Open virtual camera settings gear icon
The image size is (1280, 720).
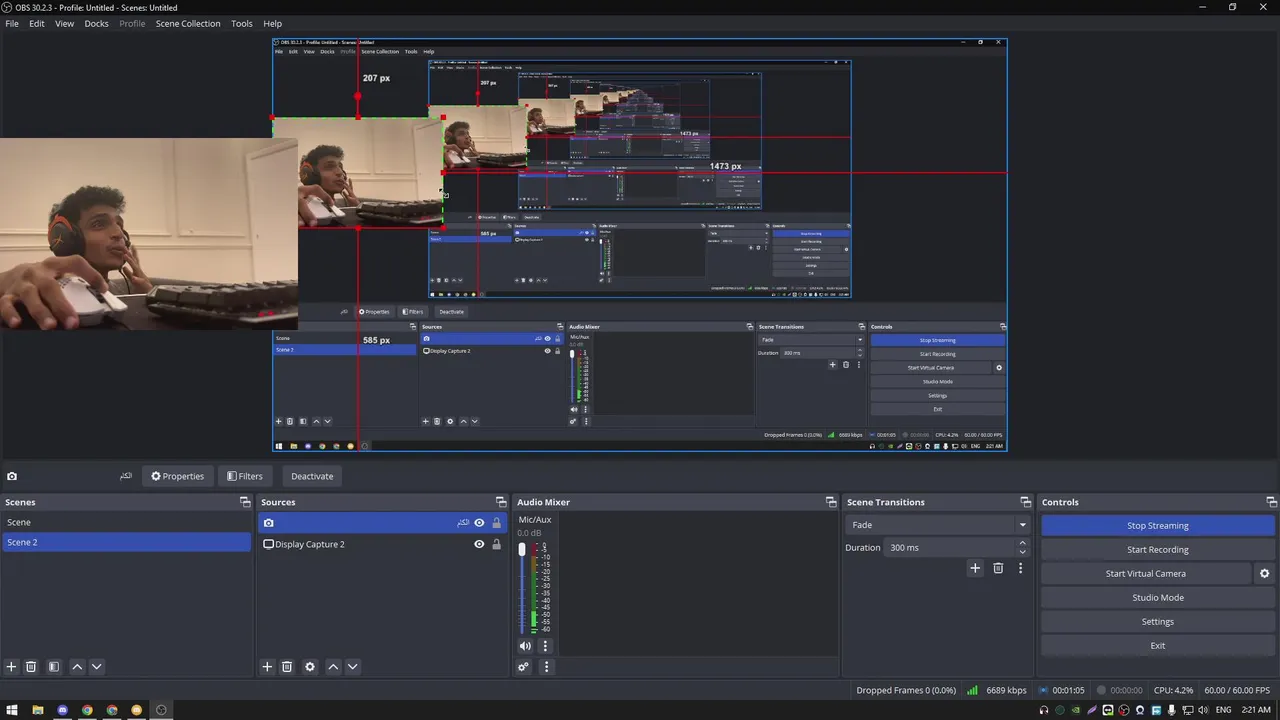click(1264, 574)
